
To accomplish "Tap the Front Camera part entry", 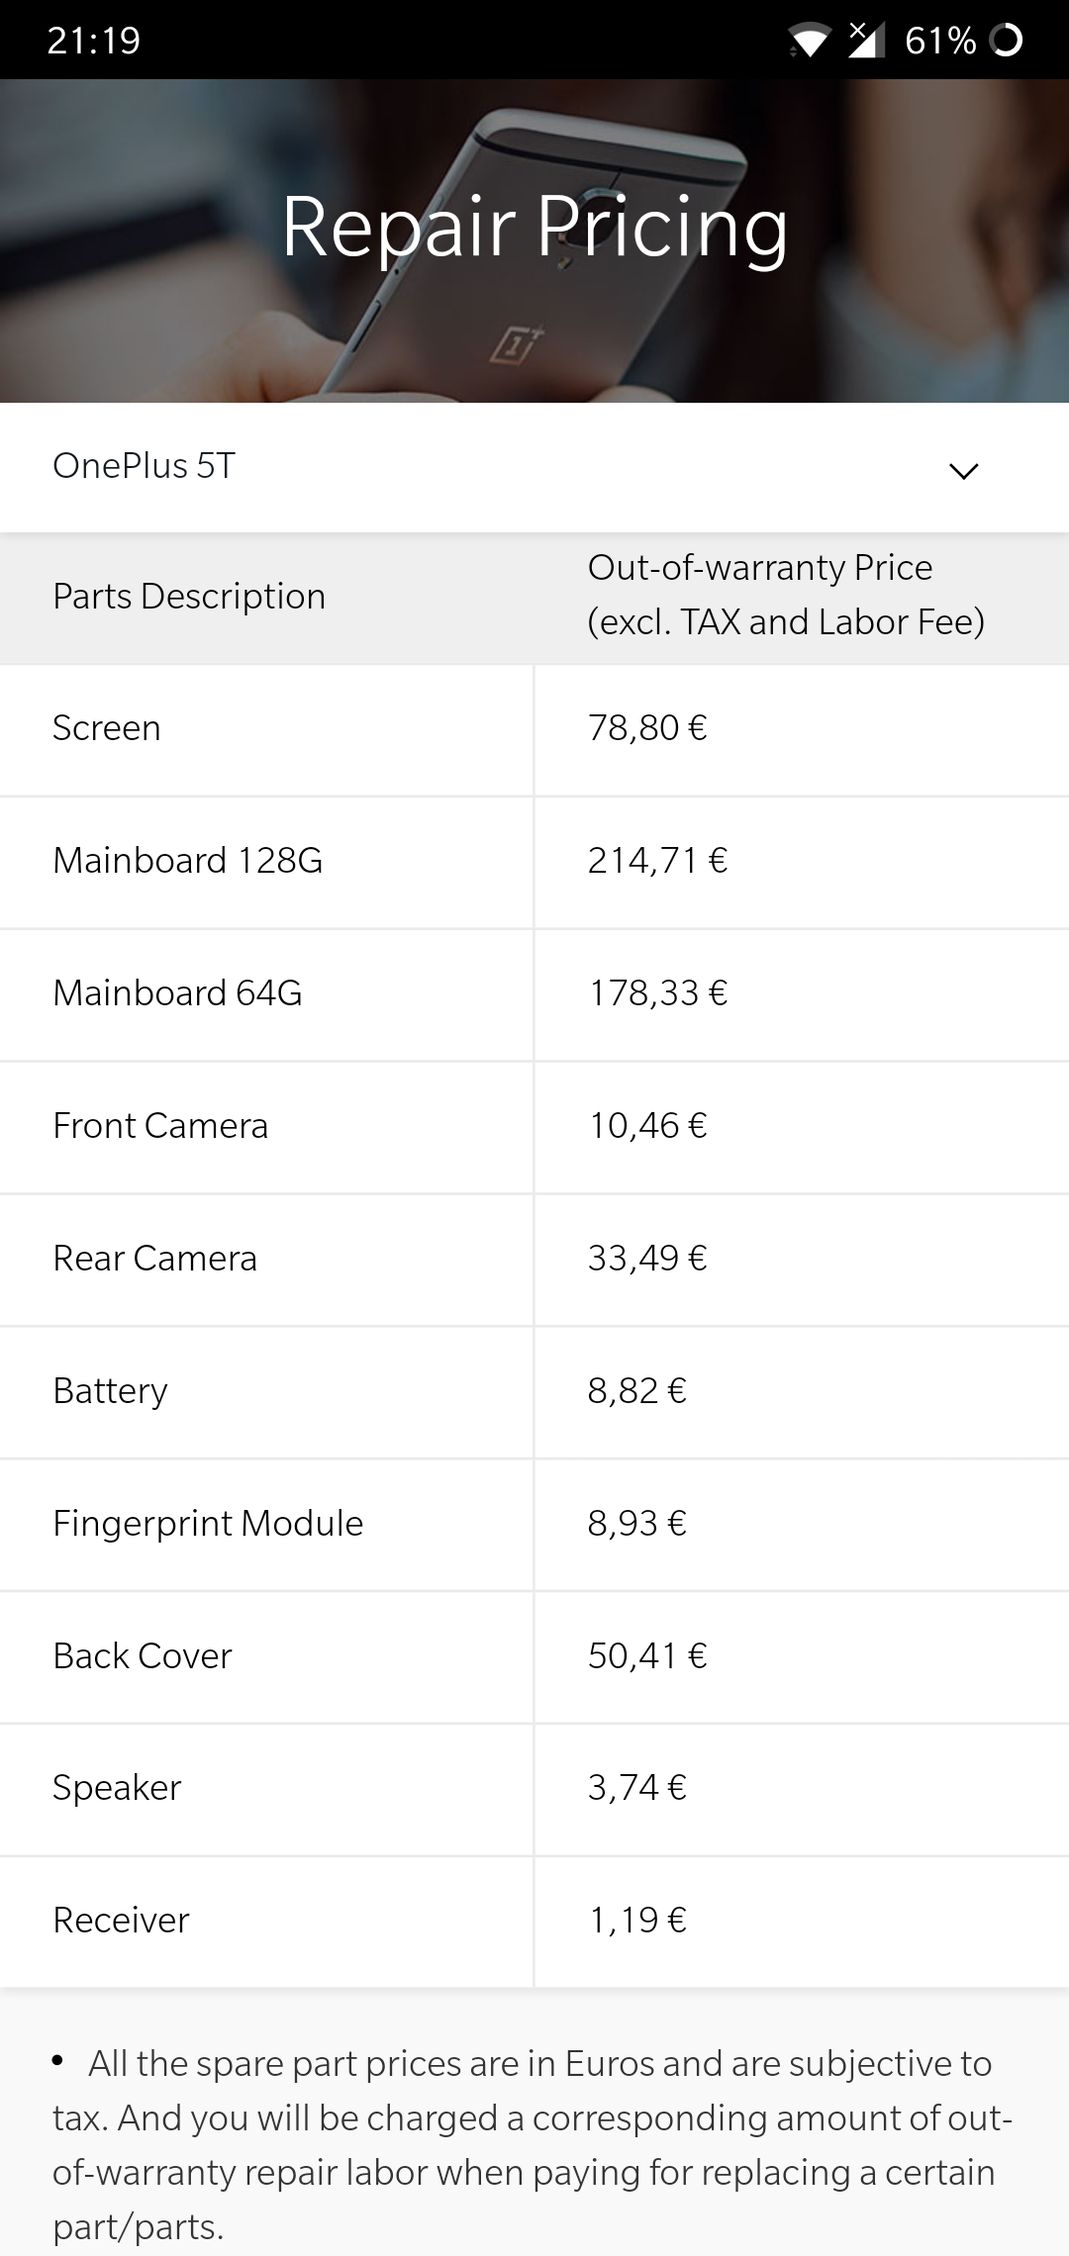I will click(x=160, y=1126).
